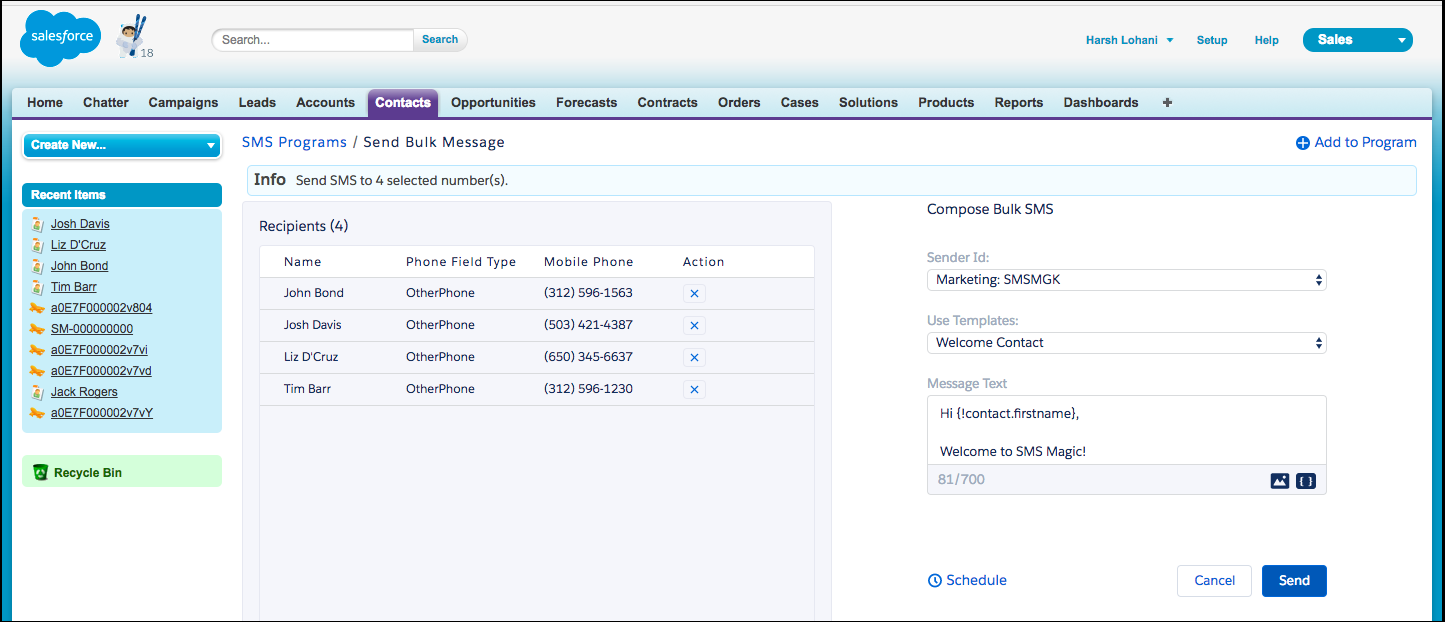
Task: Go back to SMS Programs breadcrumb
Action: [294, 143]
